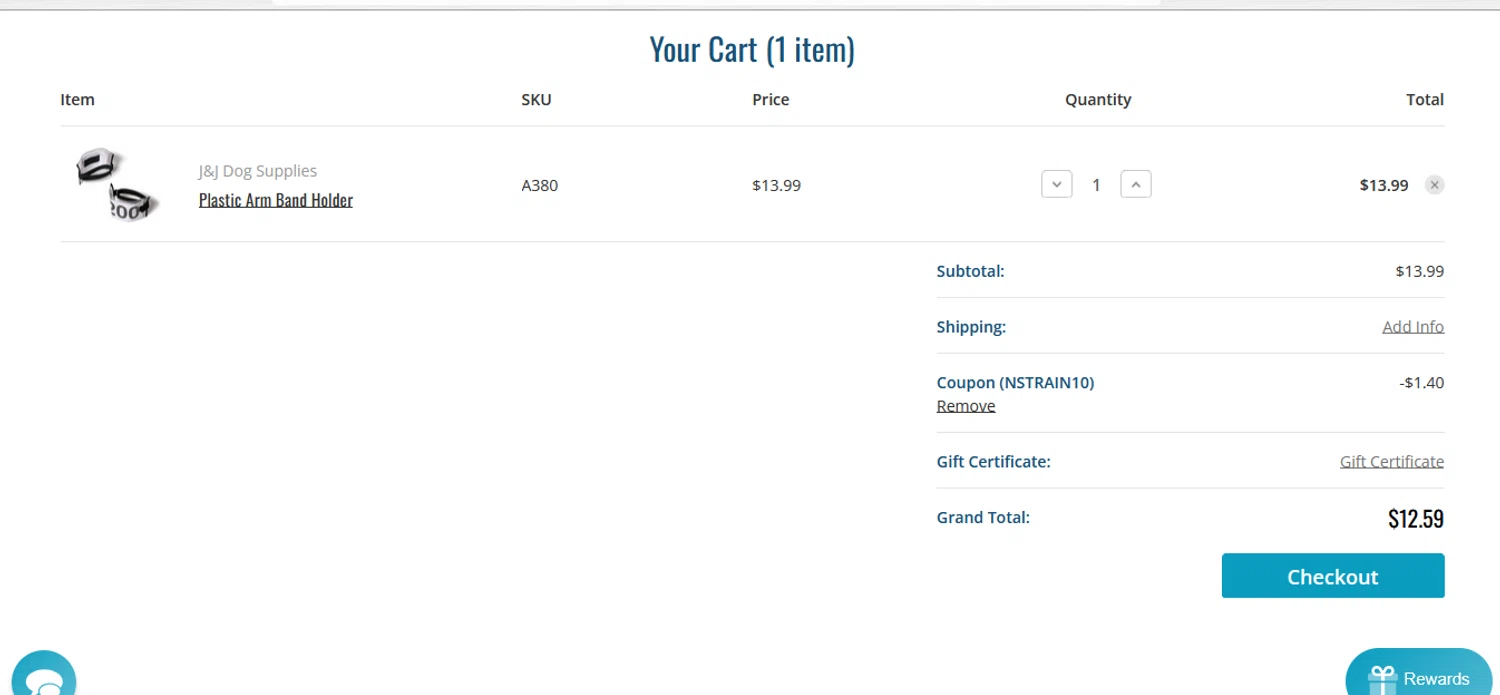Select the SKU value A380
Image resolution: width=1500 pixels, height=695 pixels.
click(540, 185)
